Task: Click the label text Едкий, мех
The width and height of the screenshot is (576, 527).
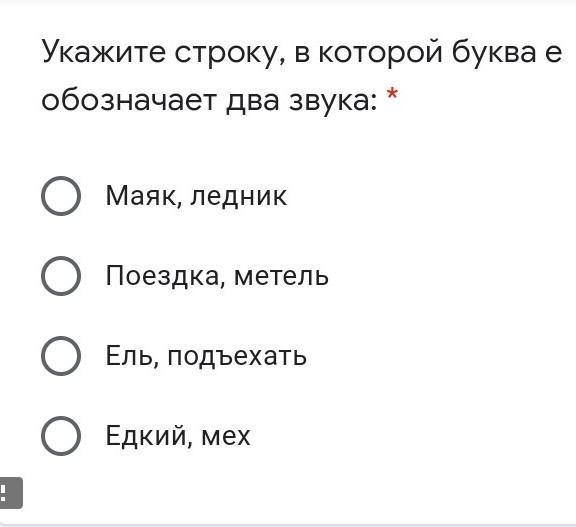Action: tap(178, 436)
